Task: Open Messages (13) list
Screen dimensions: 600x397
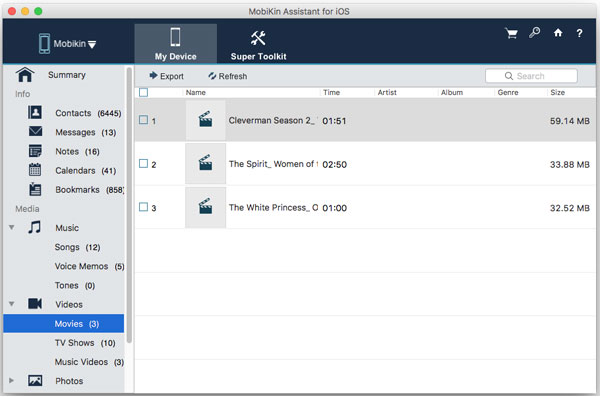Action: tap(86, 132)
